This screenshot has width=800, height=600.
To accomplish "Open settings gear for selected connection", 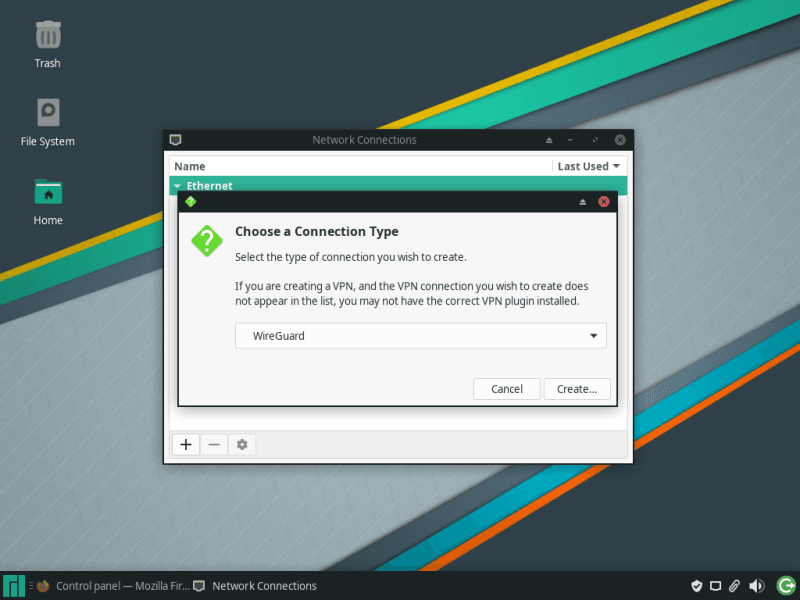I will tap(242, 444).
